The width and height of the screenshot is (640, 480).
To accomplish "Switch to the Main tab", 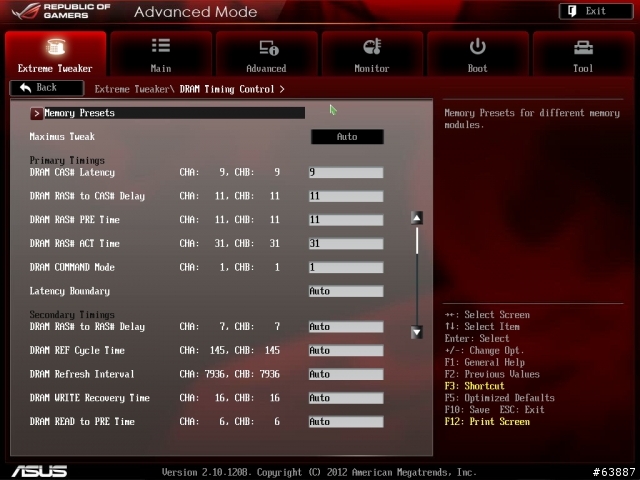I will pyautogui.click(x=161, y=53).
